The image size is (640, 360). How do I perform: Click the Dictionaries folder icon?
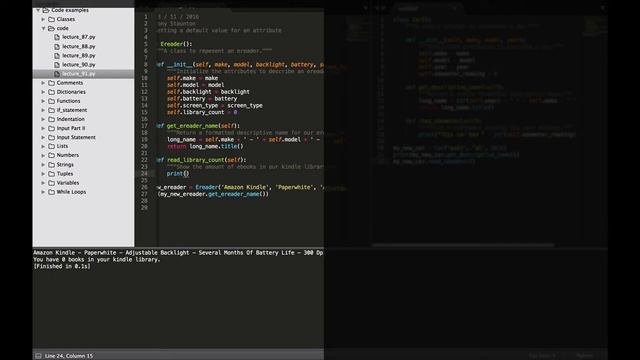pos(51,92)
